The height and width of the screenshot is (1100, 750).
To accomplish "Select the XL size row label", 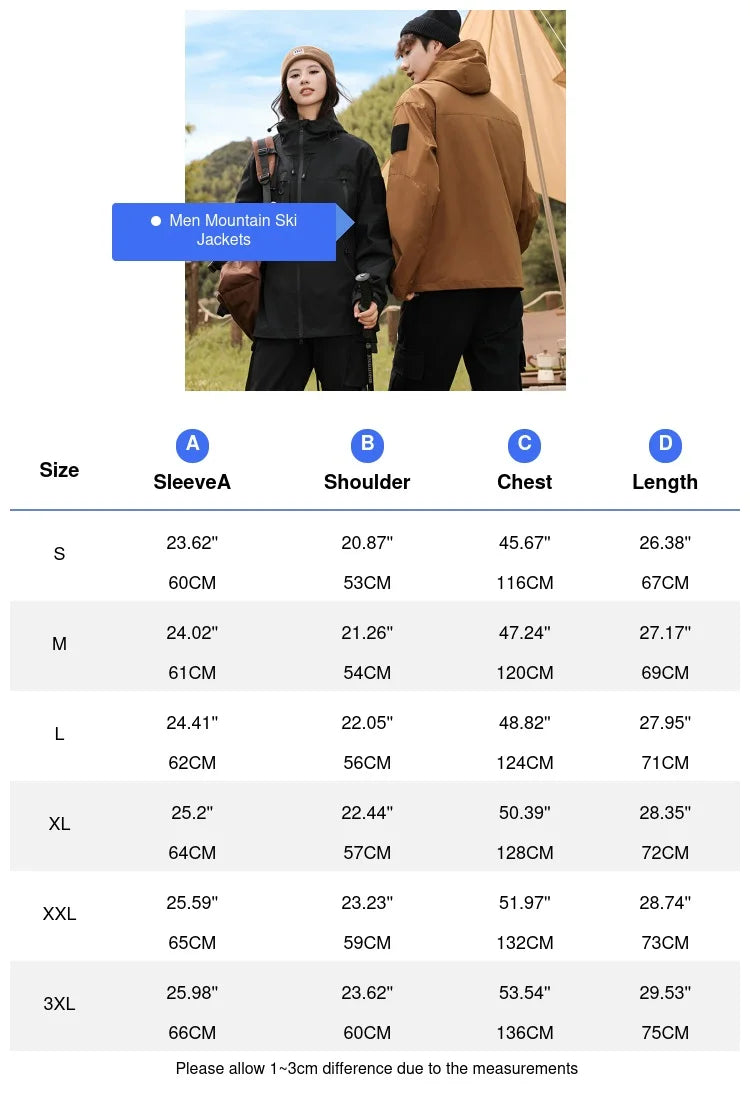I will (x=59, y=824).
